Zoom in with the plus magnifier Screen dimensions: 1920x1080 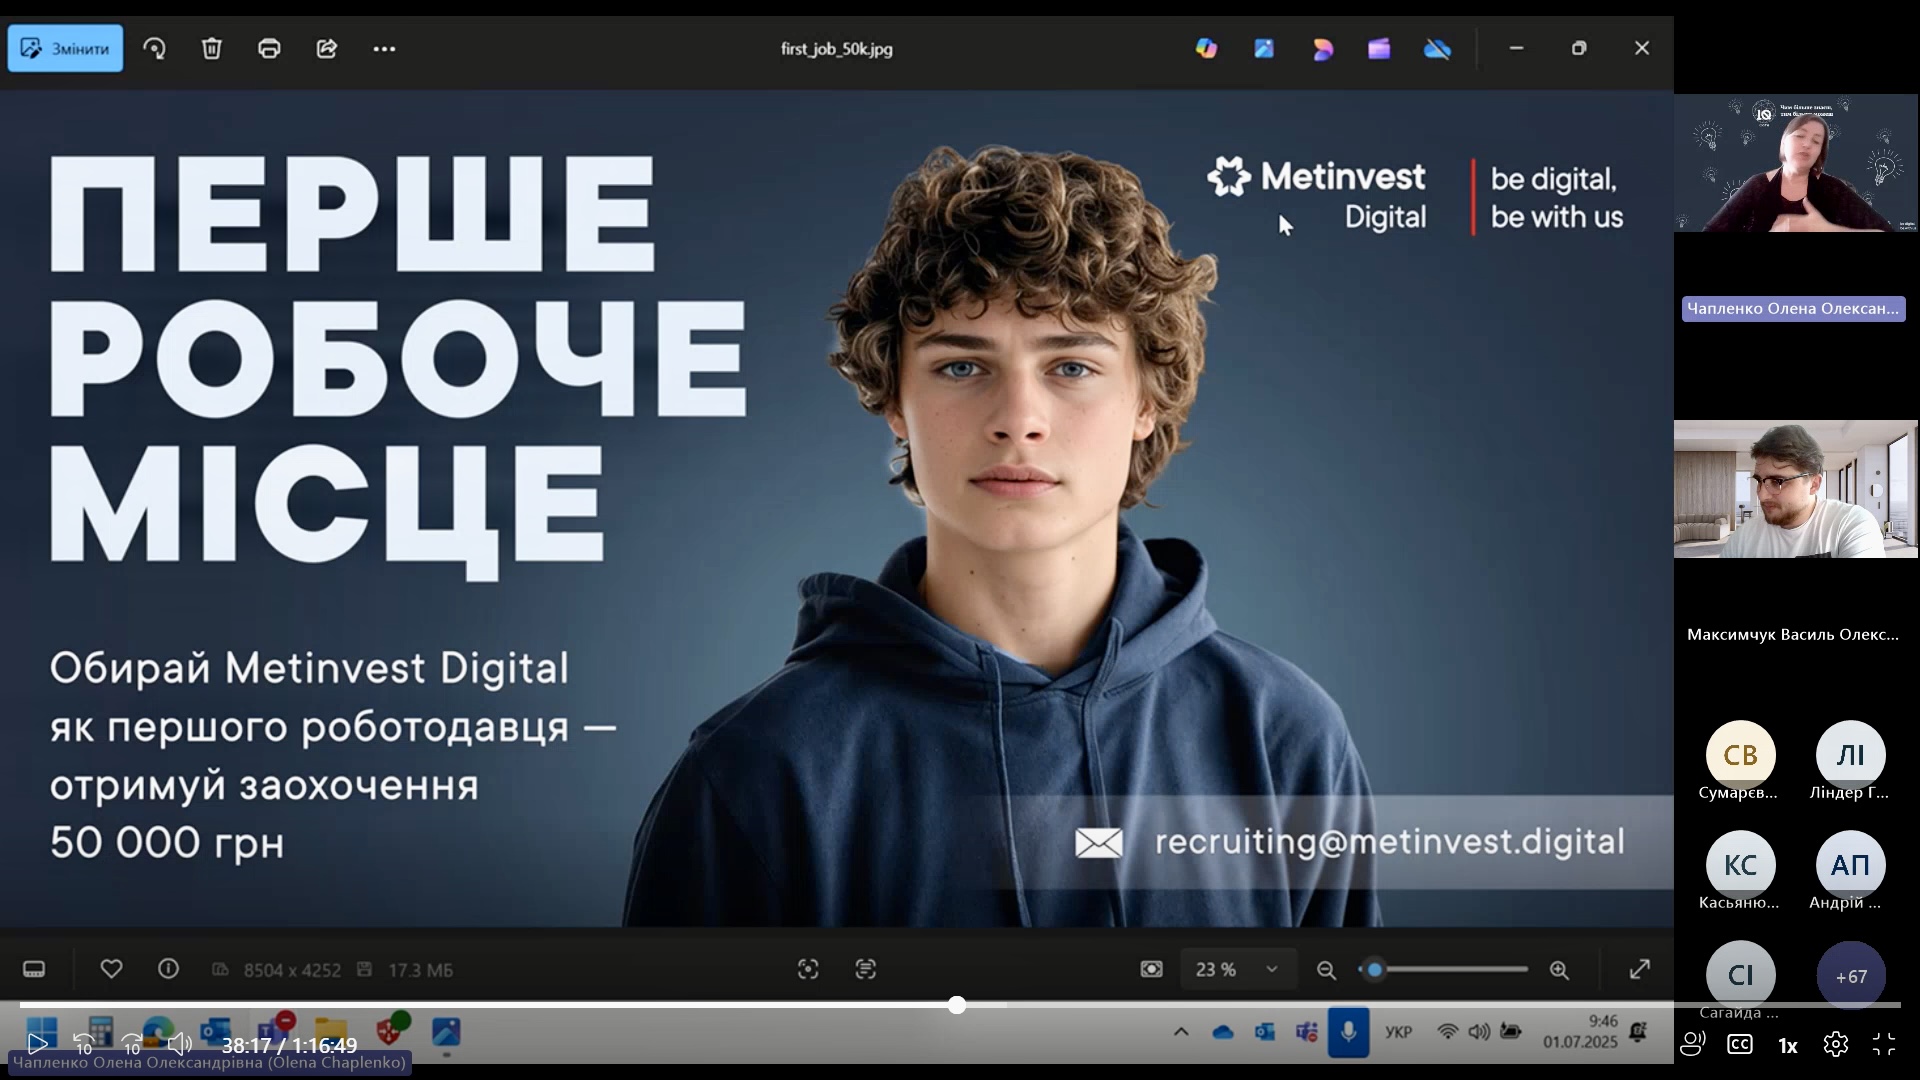(1560, 970)
